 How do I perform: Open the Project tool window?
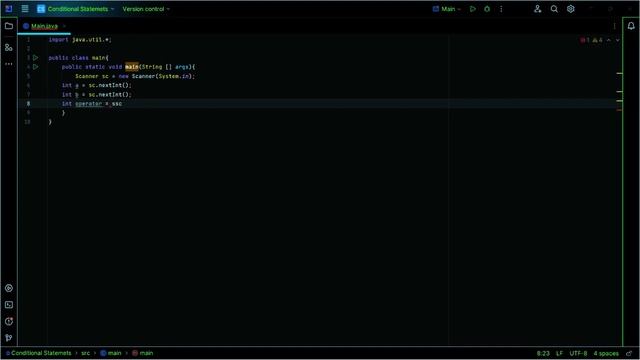(x=9, y=26)
